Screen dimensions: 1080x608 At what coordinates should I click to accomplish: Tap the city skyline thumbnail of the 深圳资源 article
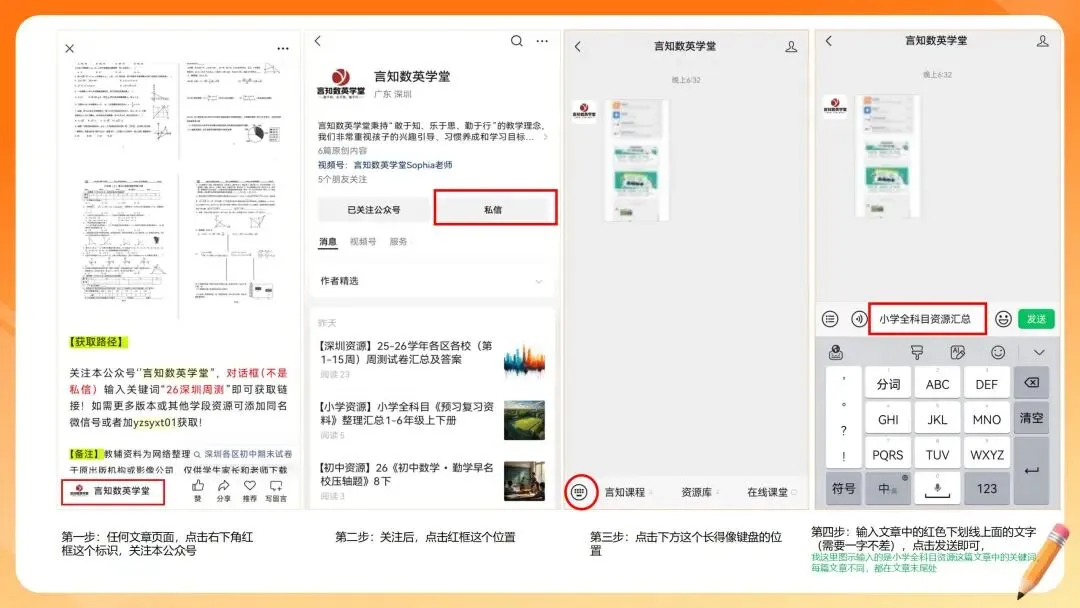(x=524, y=360)
